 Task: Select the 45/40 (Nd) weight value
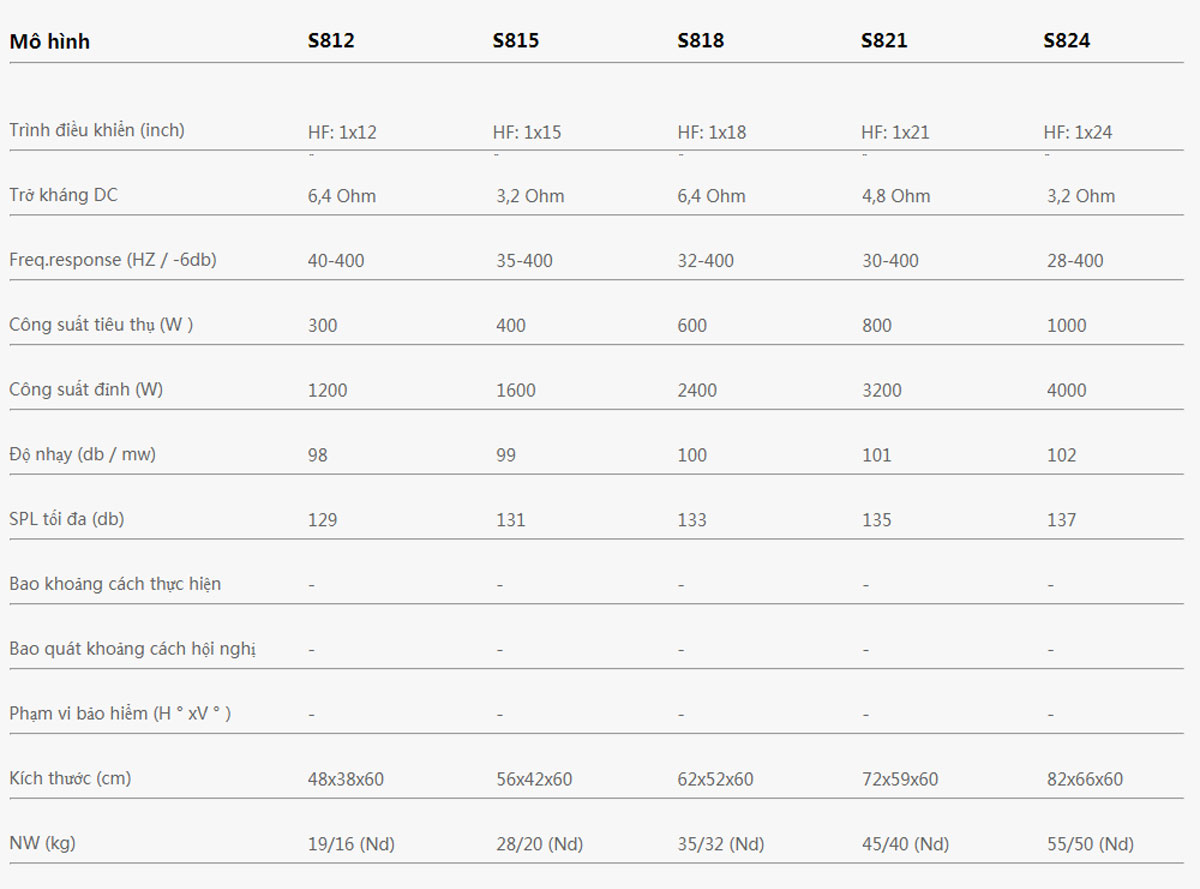[905, 844]
